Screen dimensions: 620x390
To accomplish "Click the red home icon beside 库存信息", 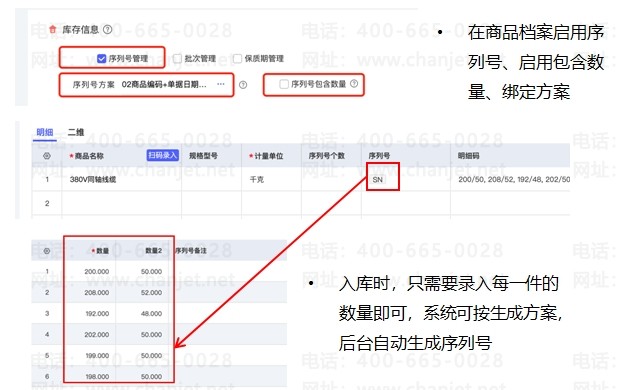I will 52,30.
